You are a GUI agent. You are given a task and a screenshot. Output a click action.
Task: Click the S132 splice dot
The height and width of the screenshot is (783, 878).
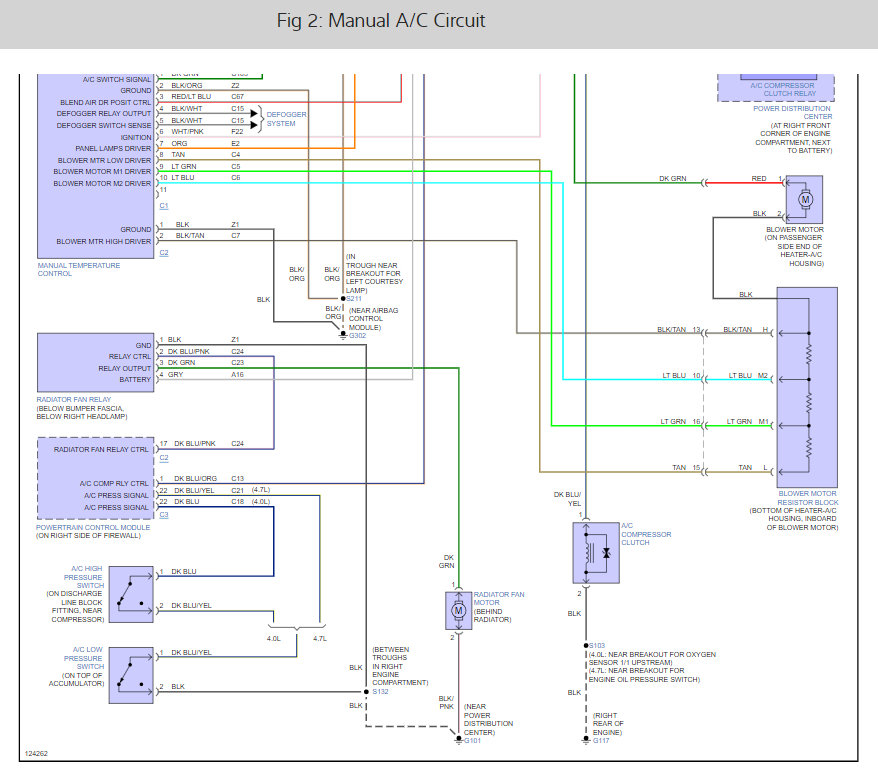366,692
